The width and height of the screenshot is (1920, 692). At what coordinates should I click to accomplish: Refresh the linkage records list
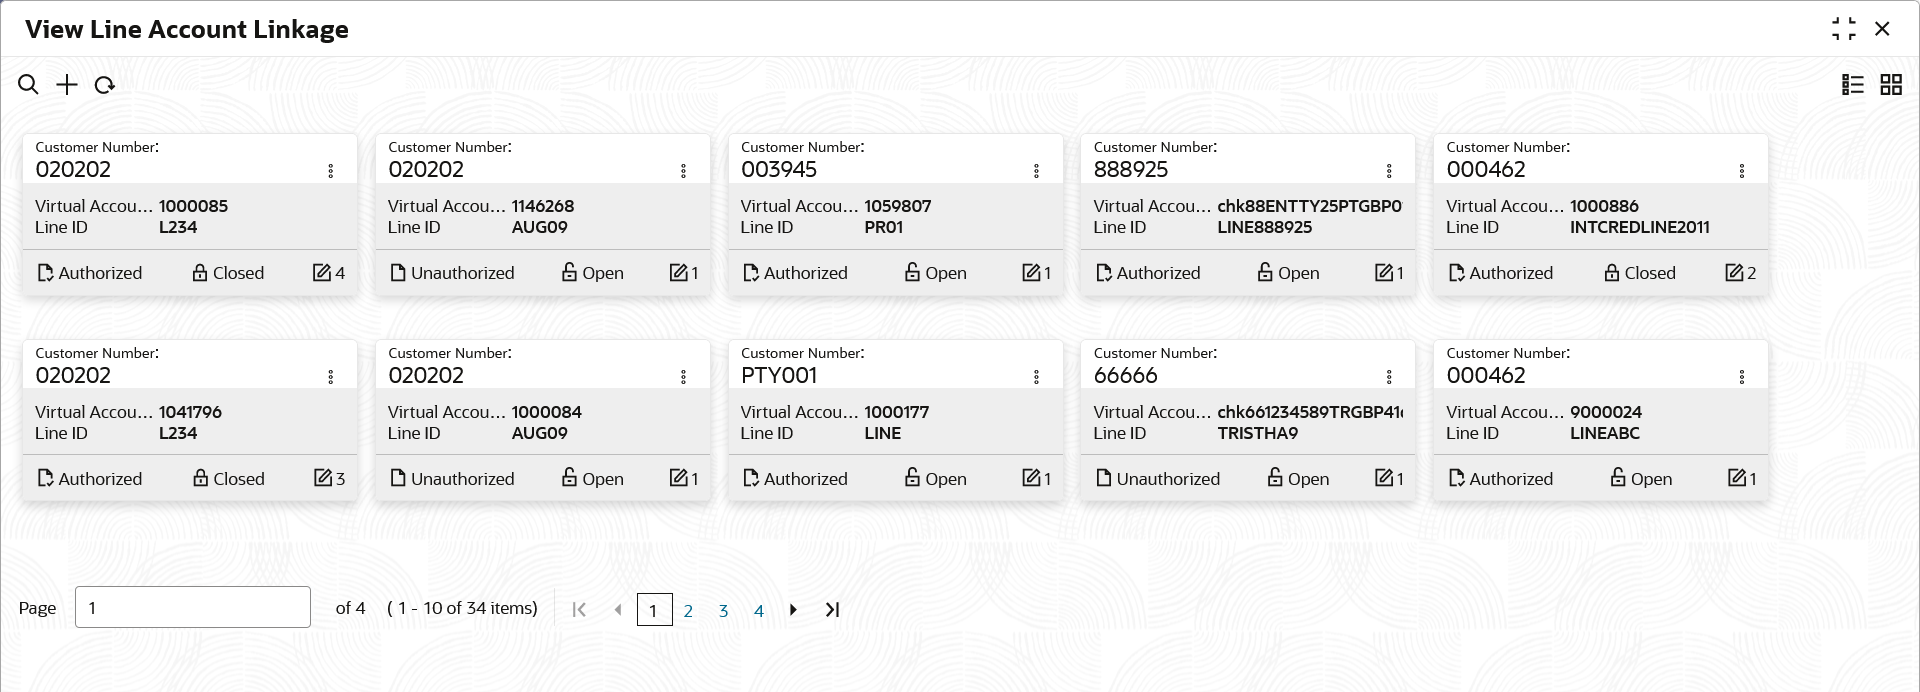[104, 85]
